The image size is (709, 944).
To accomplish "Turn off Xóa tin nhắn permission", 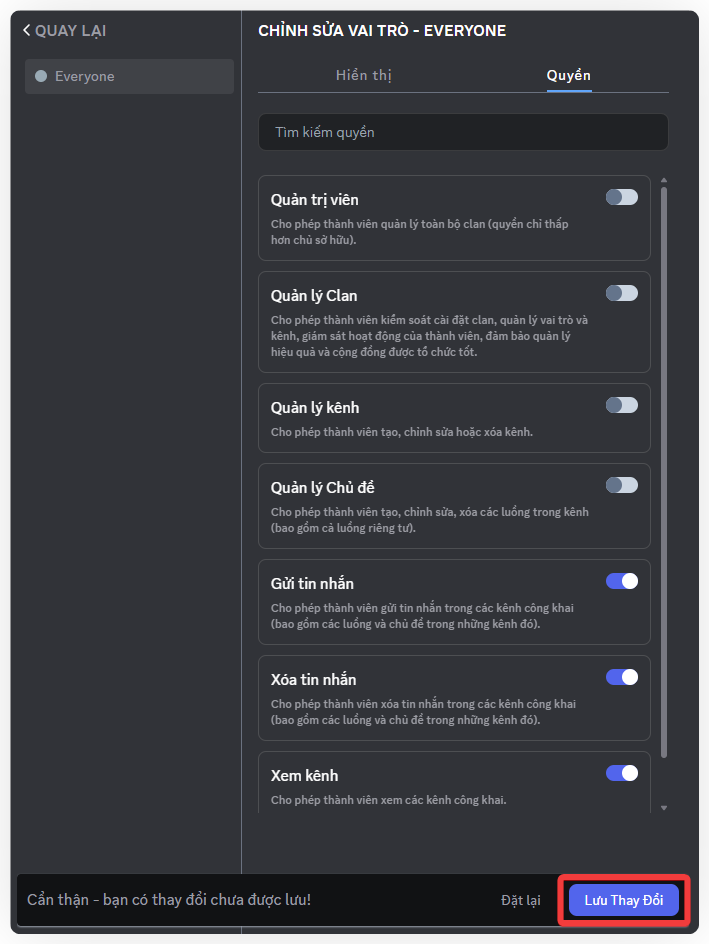I will pos(621,677).
